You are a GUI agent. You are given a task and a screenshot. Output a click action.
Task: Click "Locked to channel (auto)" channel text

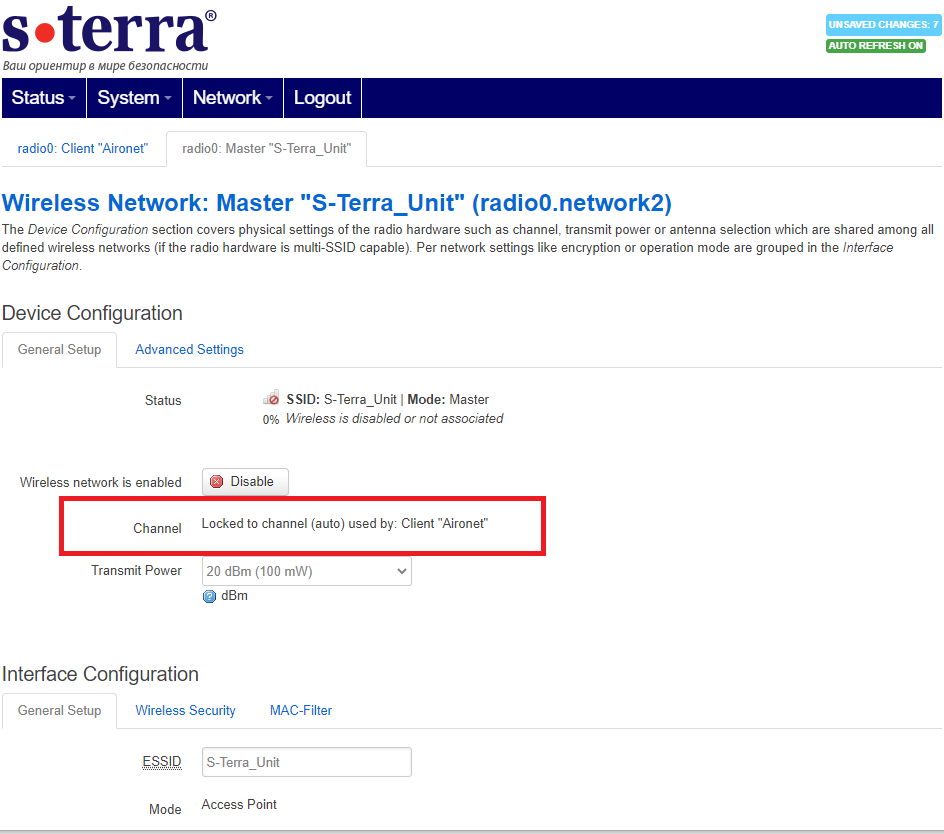pos(345,524)
